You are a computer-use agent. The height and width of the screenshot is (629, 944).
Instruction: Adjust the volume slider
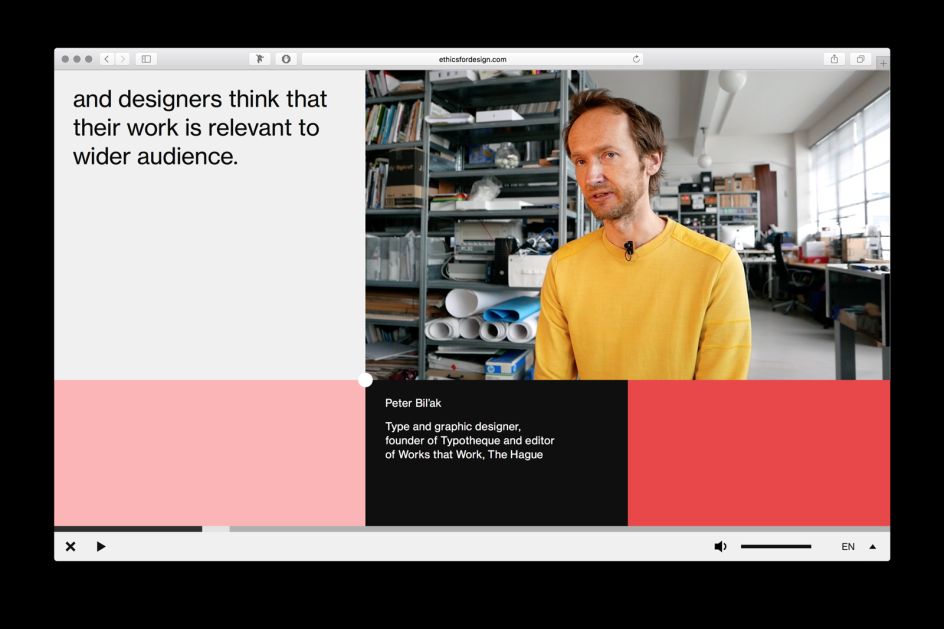pyautogui.click(x=775, y=546)
